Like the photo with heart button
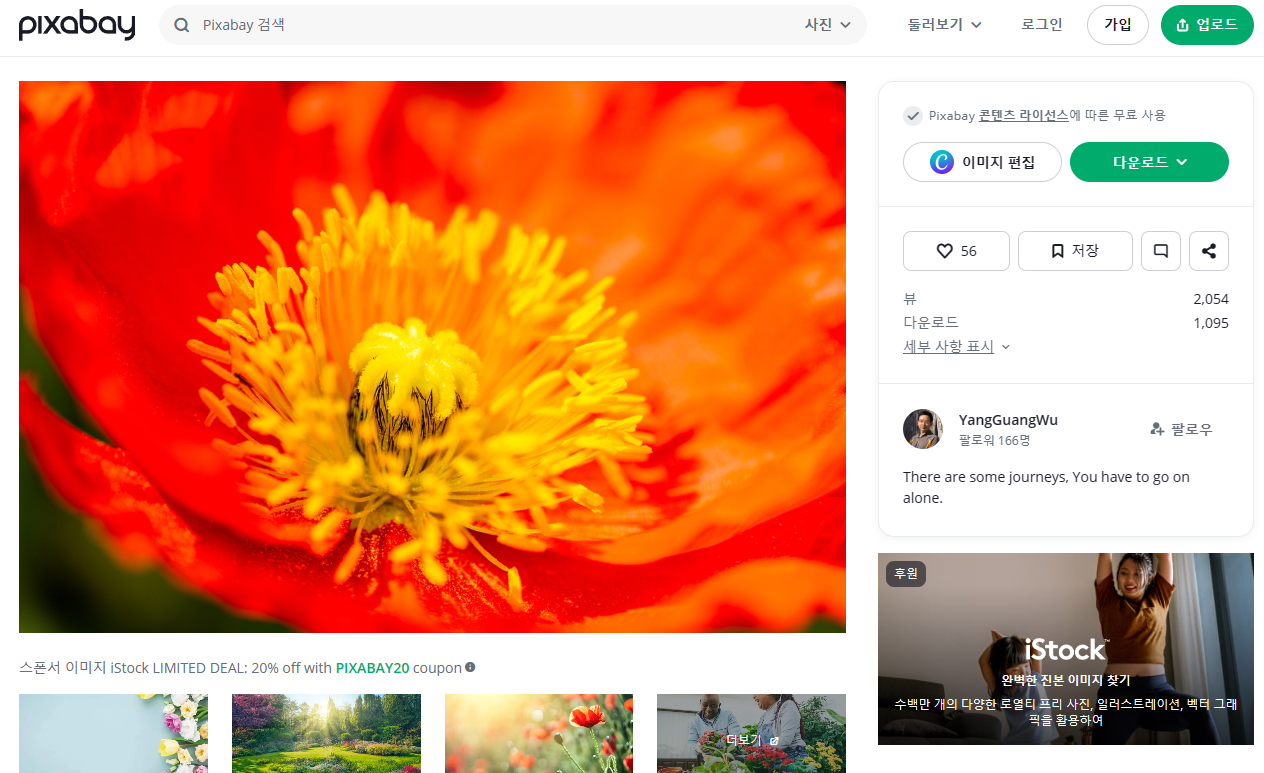The image size is (1264, 773). (956, 251)
